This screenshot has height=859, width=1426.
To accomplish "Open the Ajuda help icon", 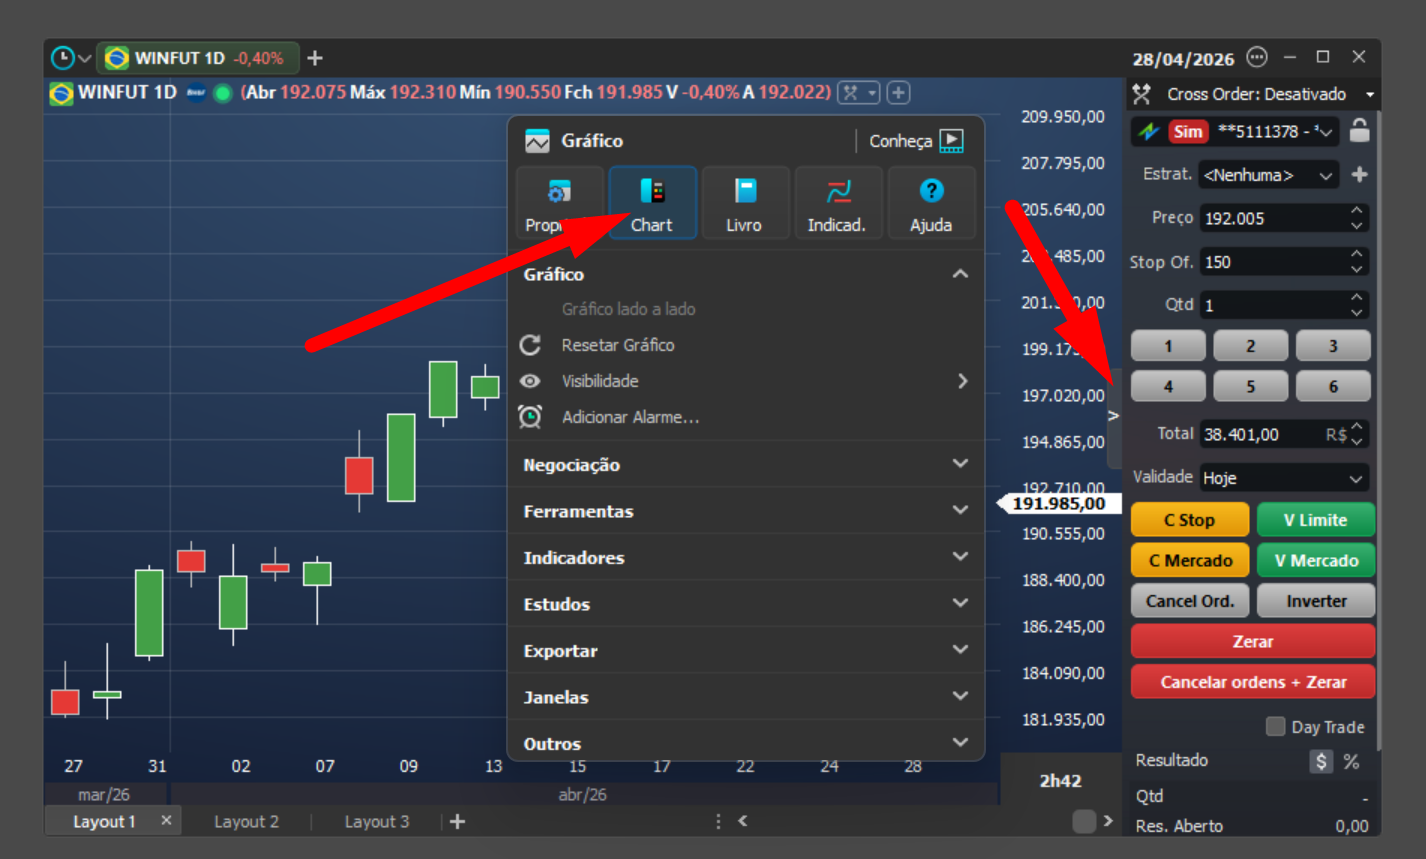I will pos(931,203).
